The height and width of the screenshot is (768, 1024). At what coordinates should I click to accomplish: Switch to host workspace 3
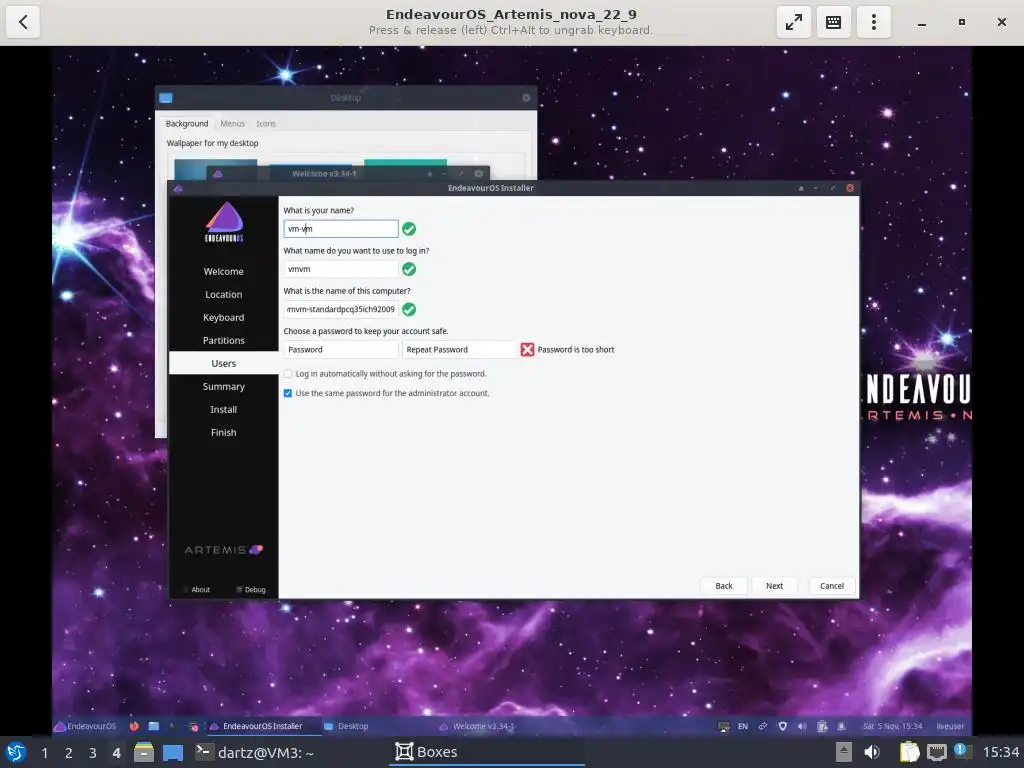click(93, 753)
